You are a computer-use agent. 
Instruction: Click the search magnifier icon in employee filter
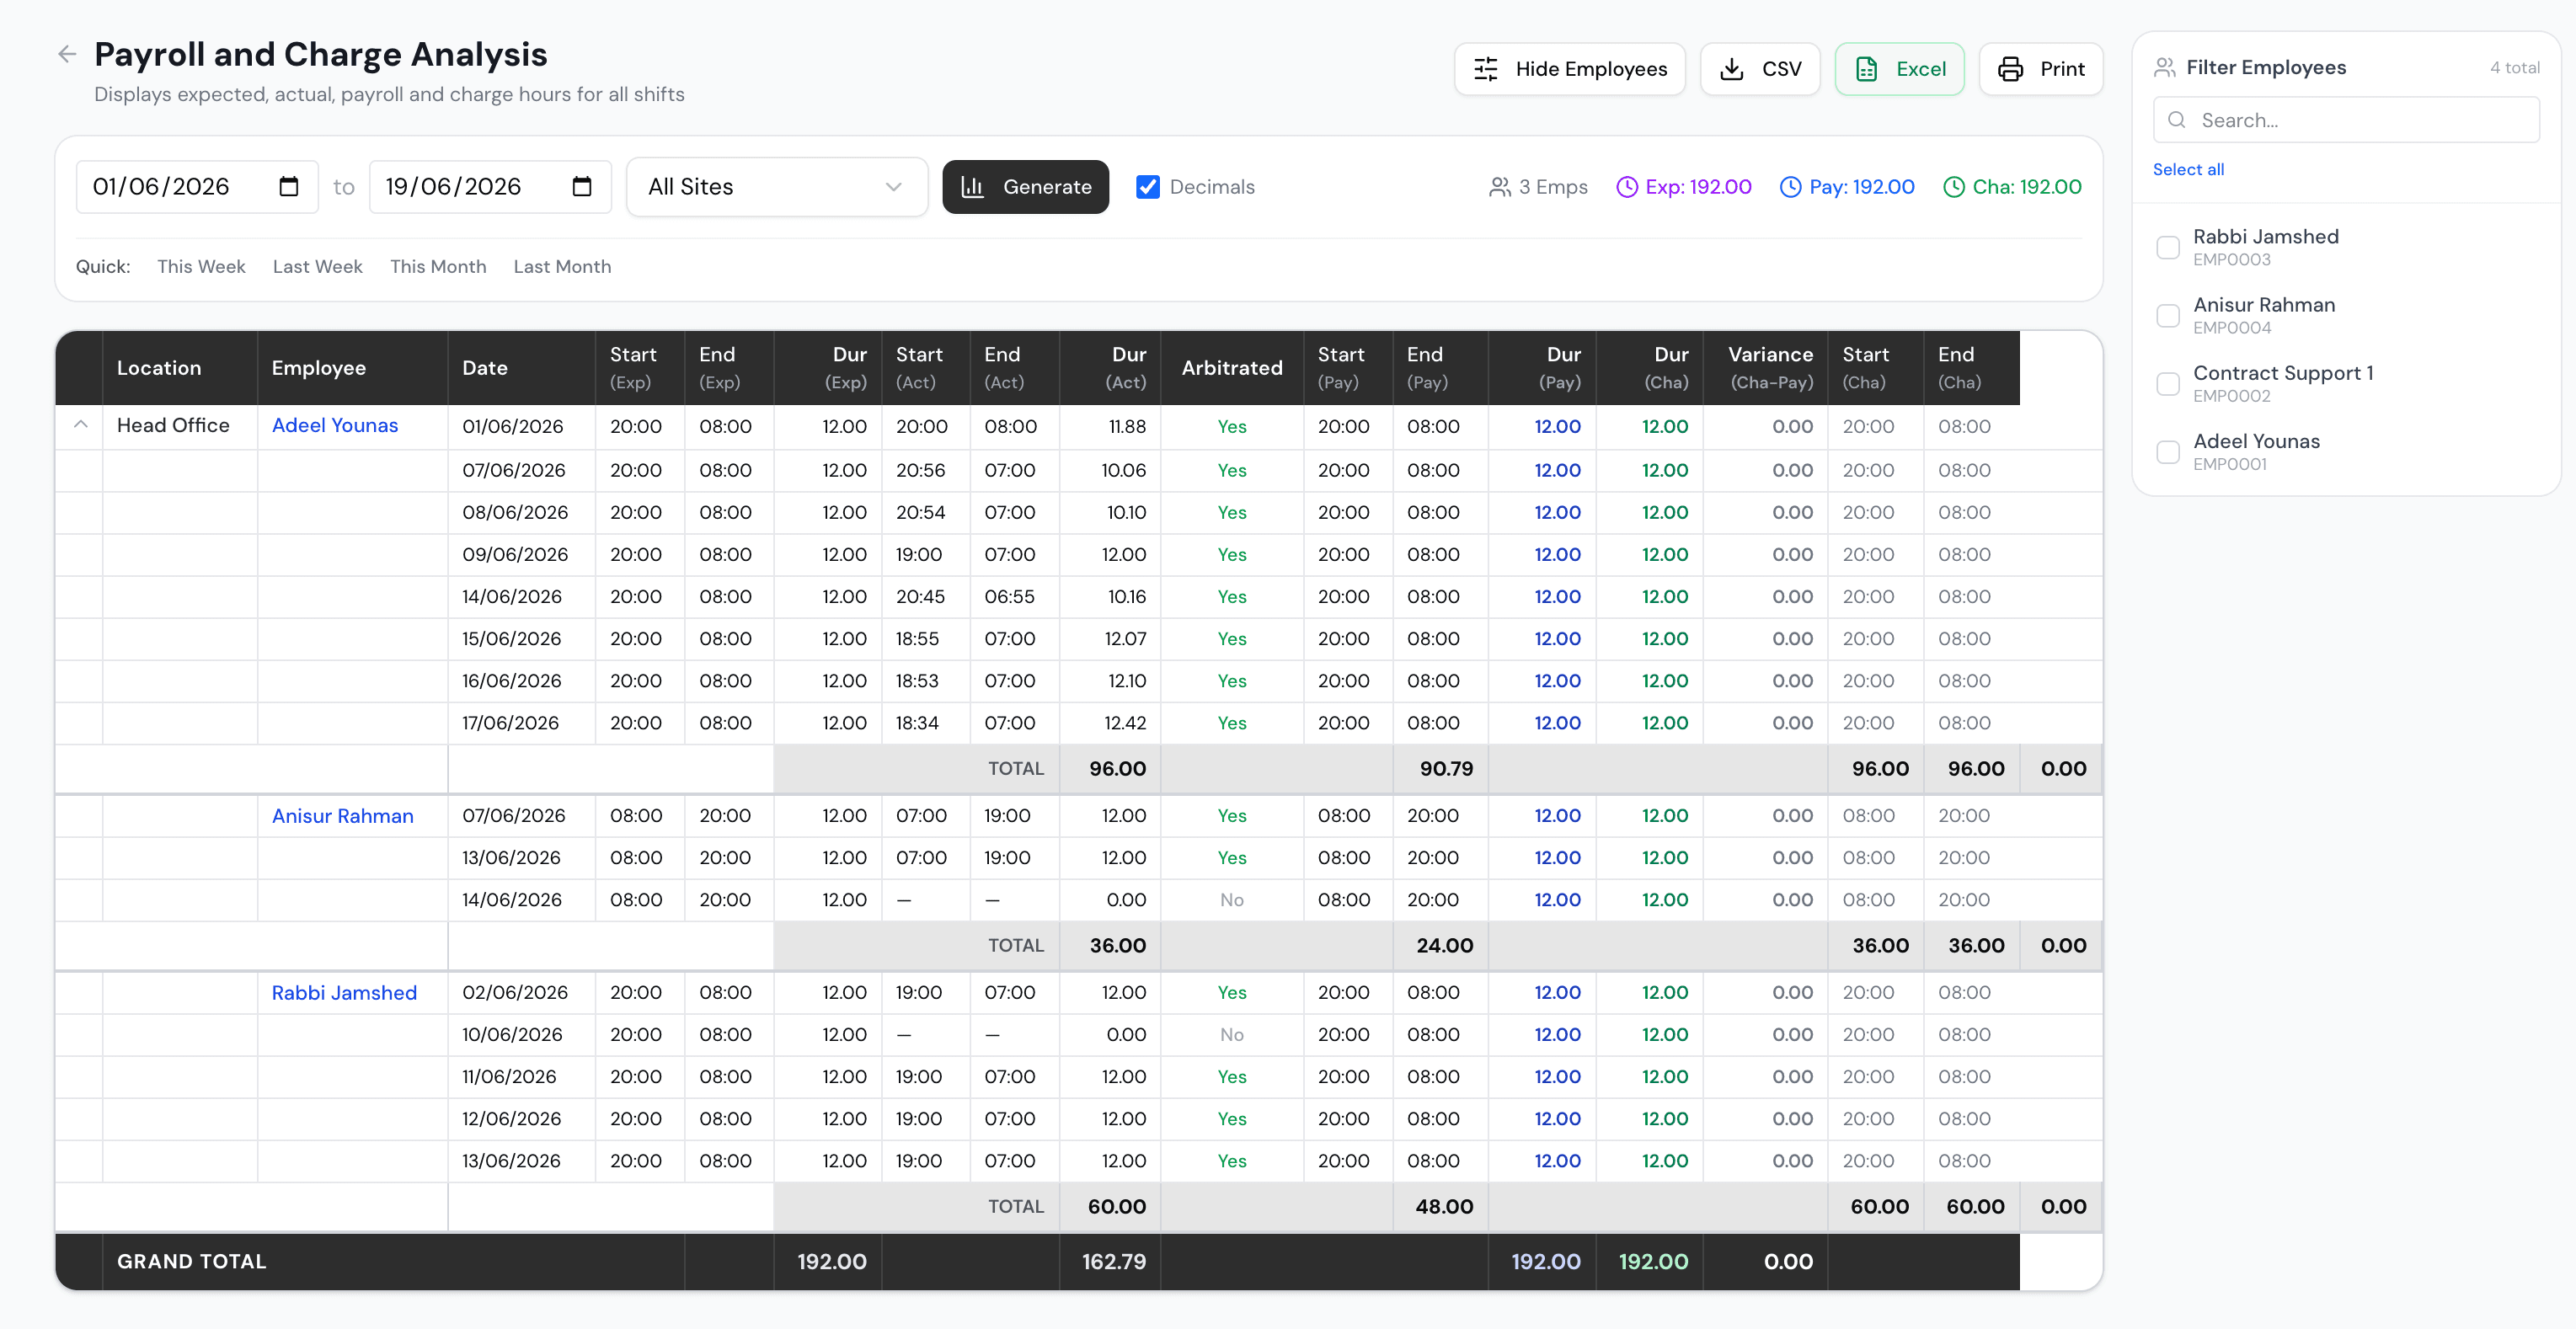(2176, 120)
